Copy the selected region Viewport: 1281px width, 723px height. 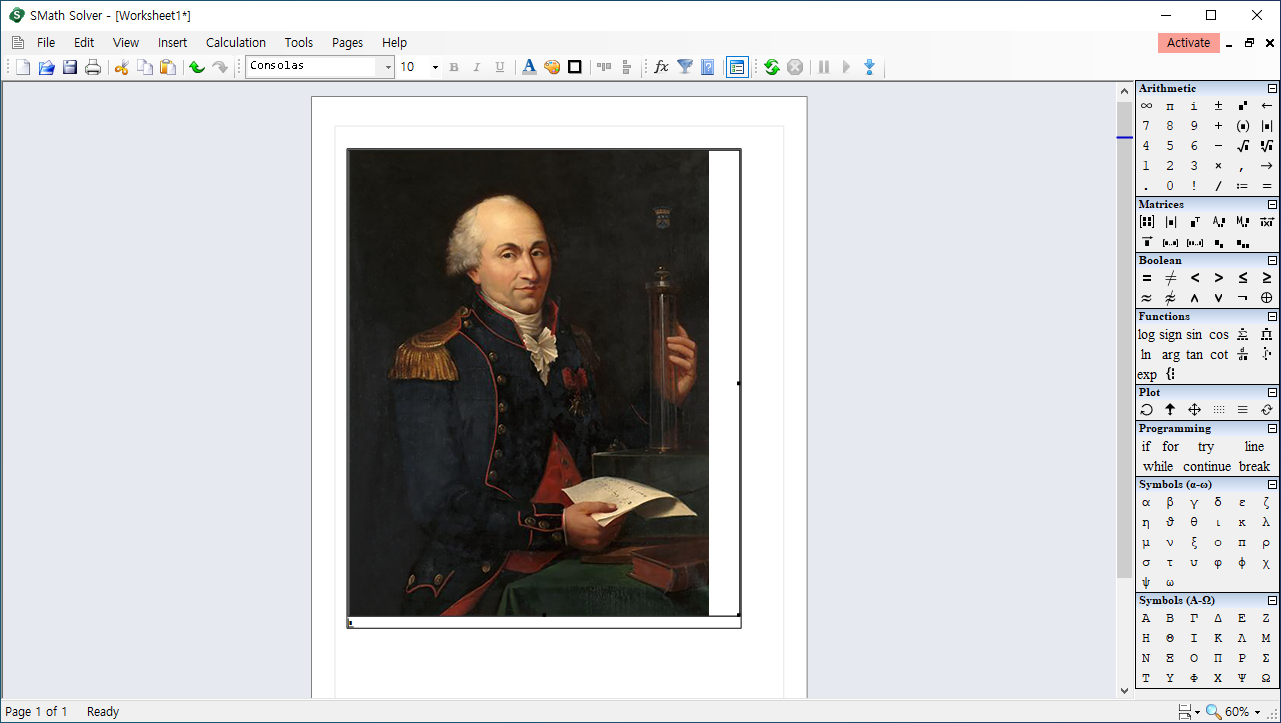click(x=145, y=67)
